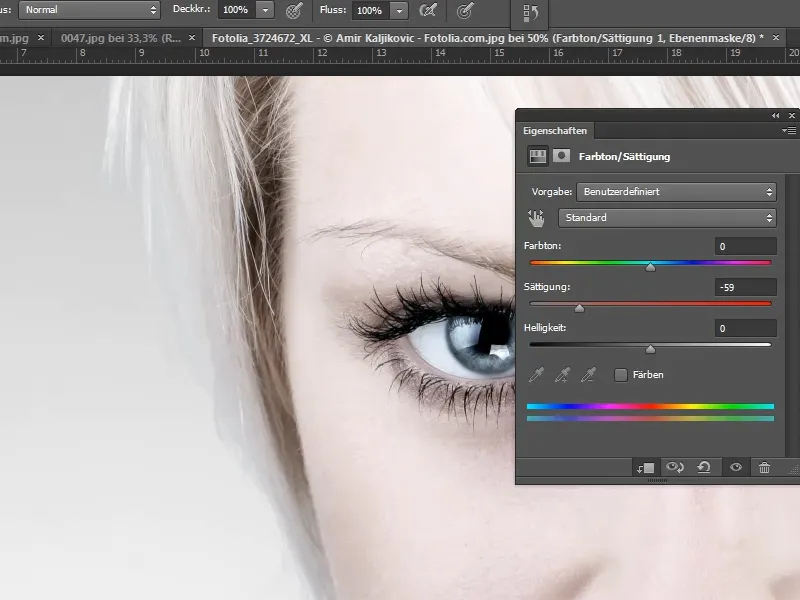Switch to the 0047.jpg document tab
Viewport: 800px width, 600px height.
115,37
